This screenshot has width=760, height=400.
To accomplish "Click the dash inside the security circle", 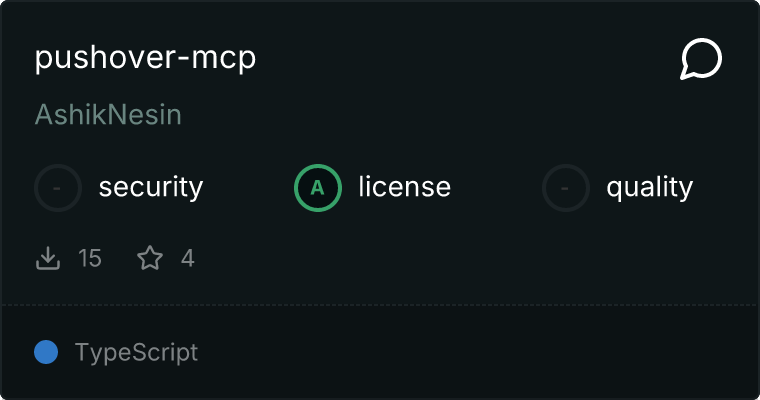I will pos(57,188).
